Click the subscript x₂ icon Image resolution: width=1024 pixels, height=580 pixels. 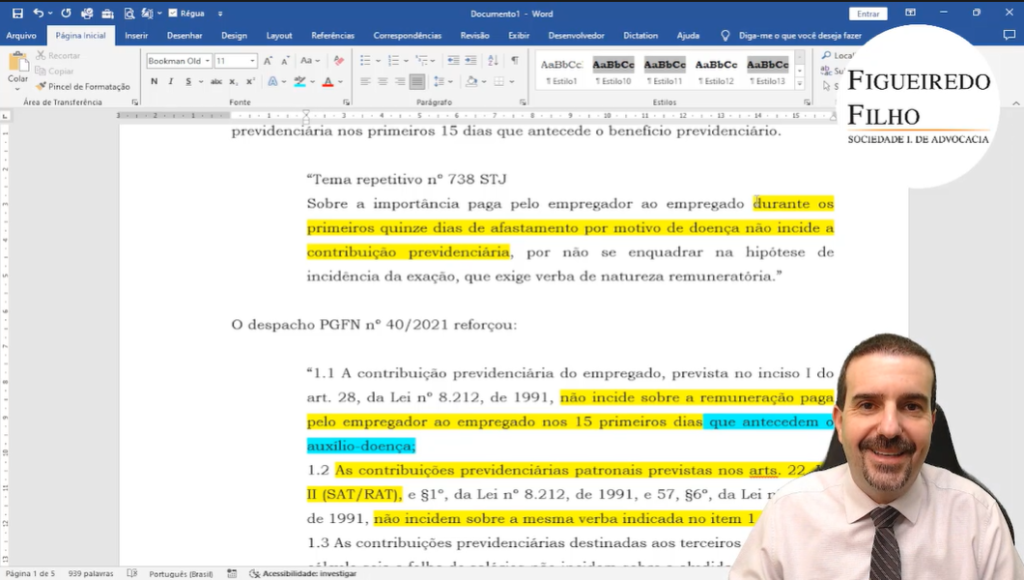pos(233,82)
